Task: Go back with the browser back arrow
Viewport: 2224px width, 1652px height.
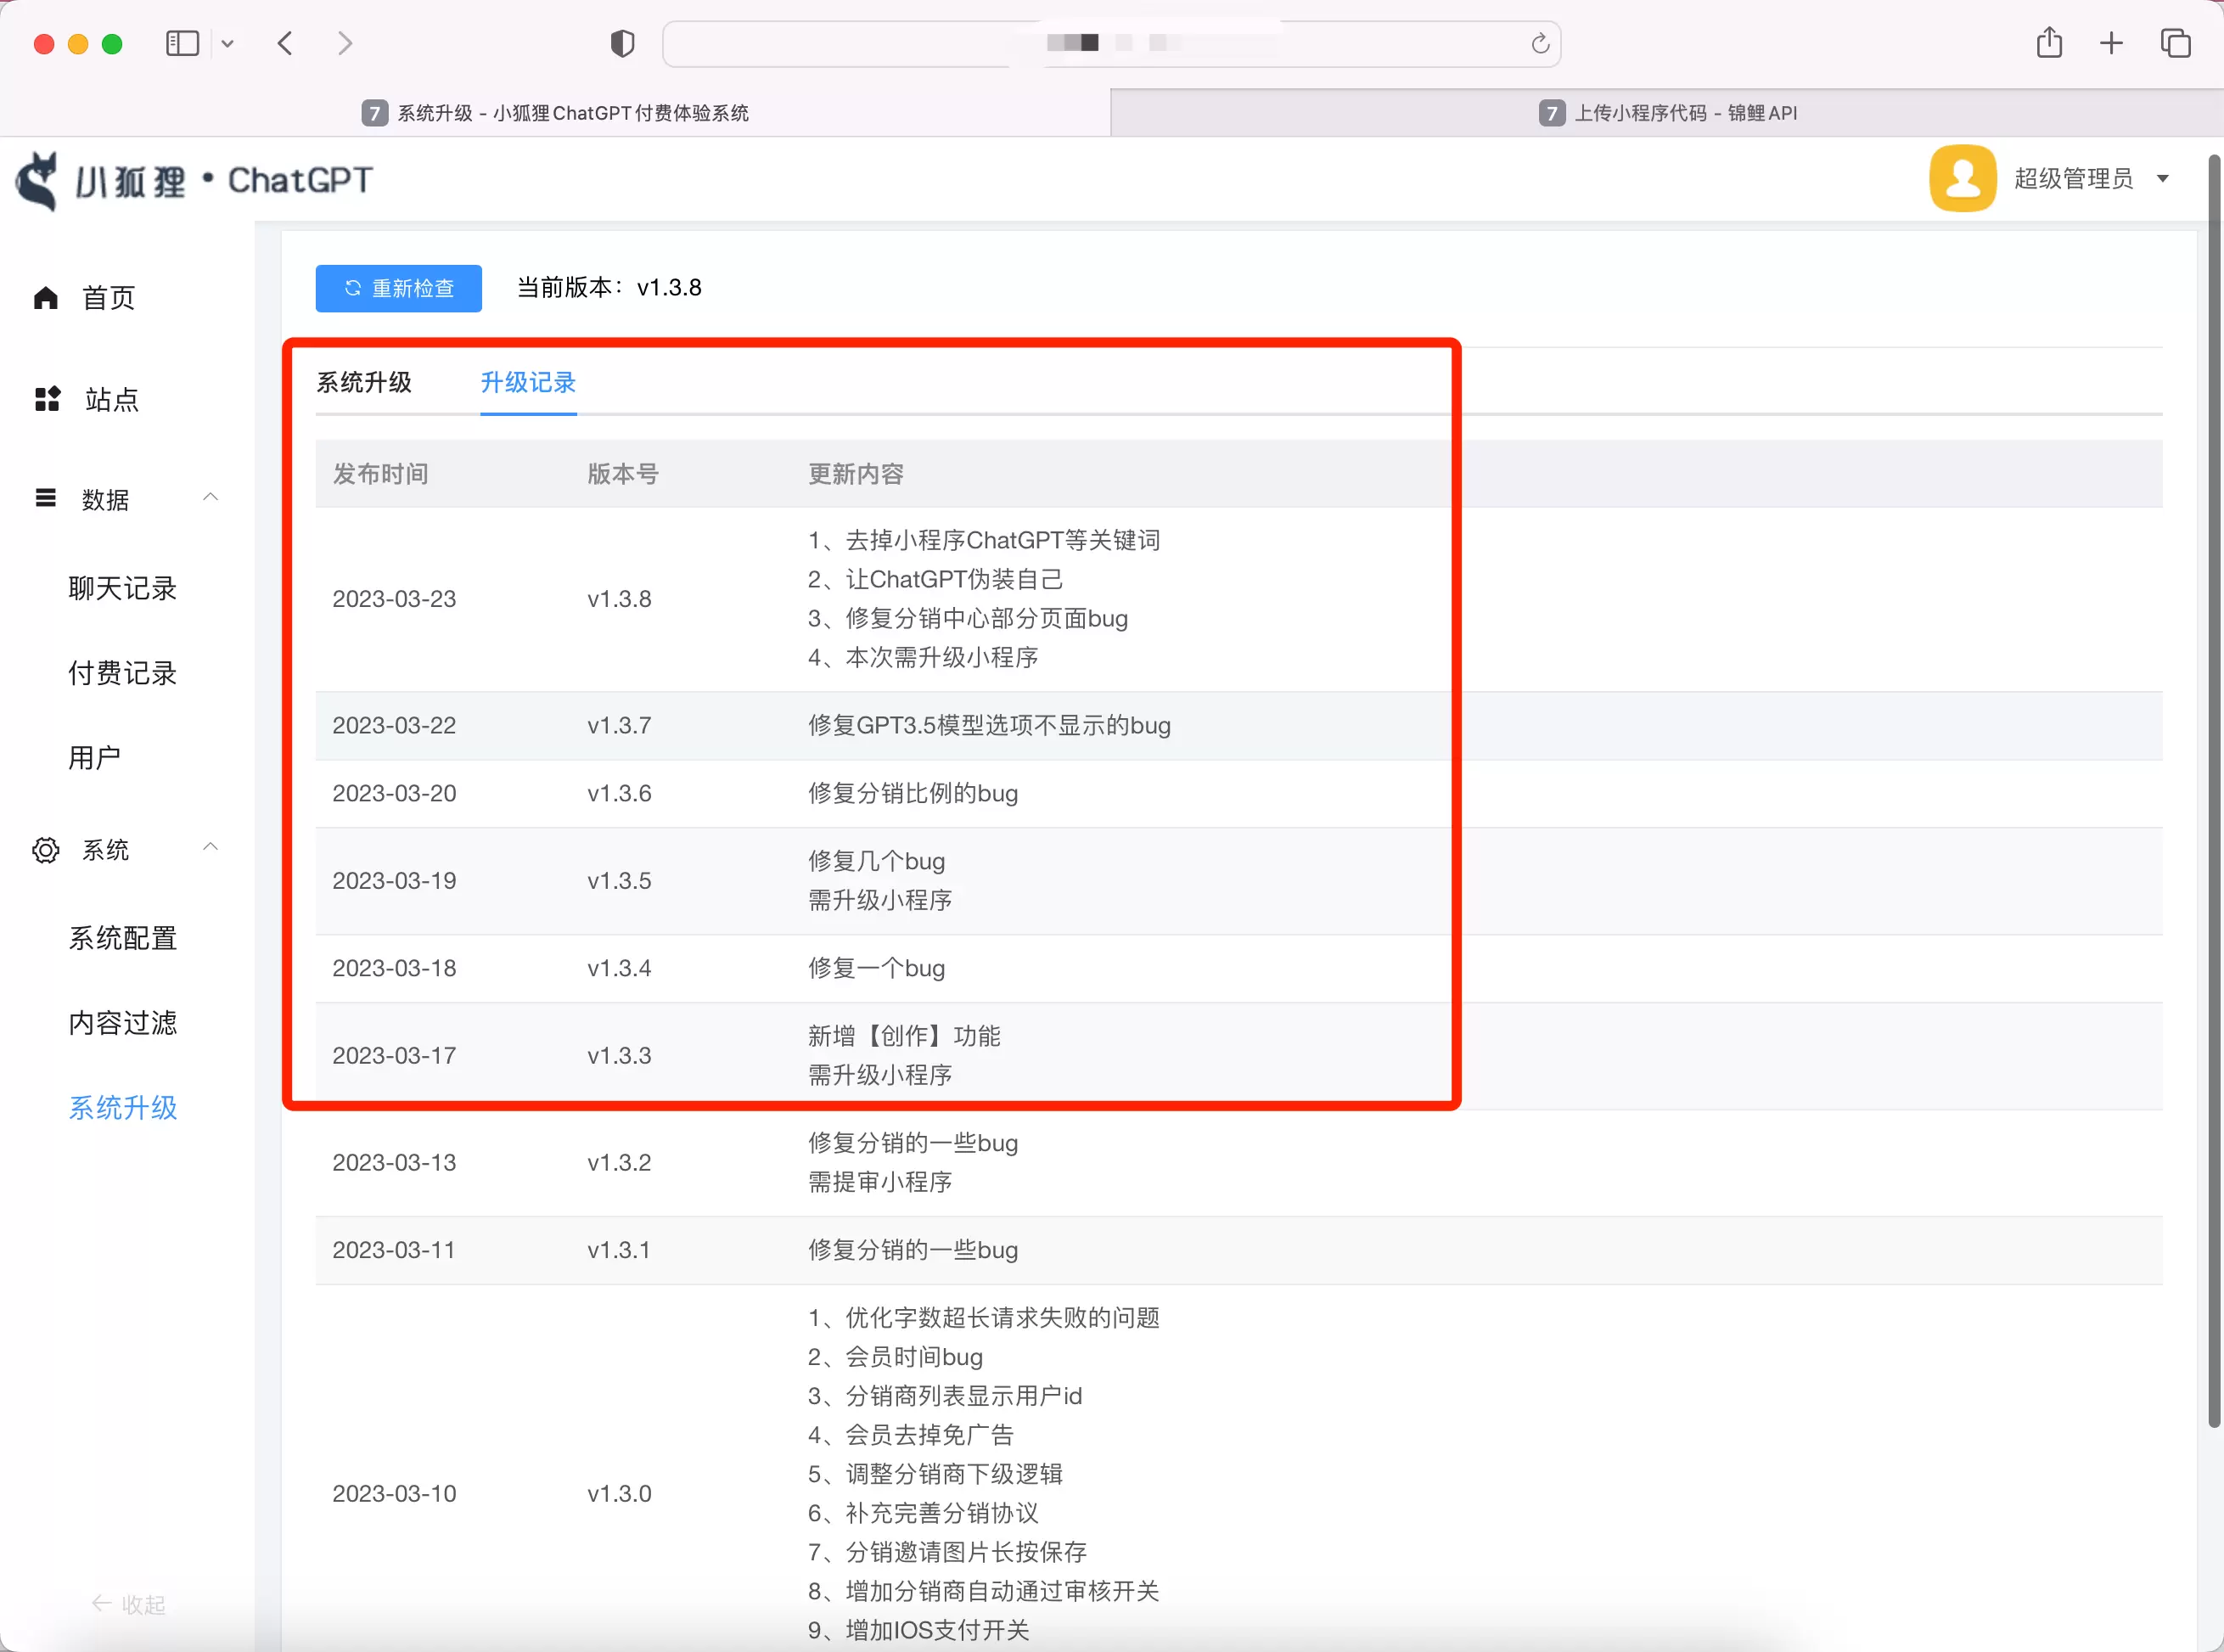Action: point(285,43)
